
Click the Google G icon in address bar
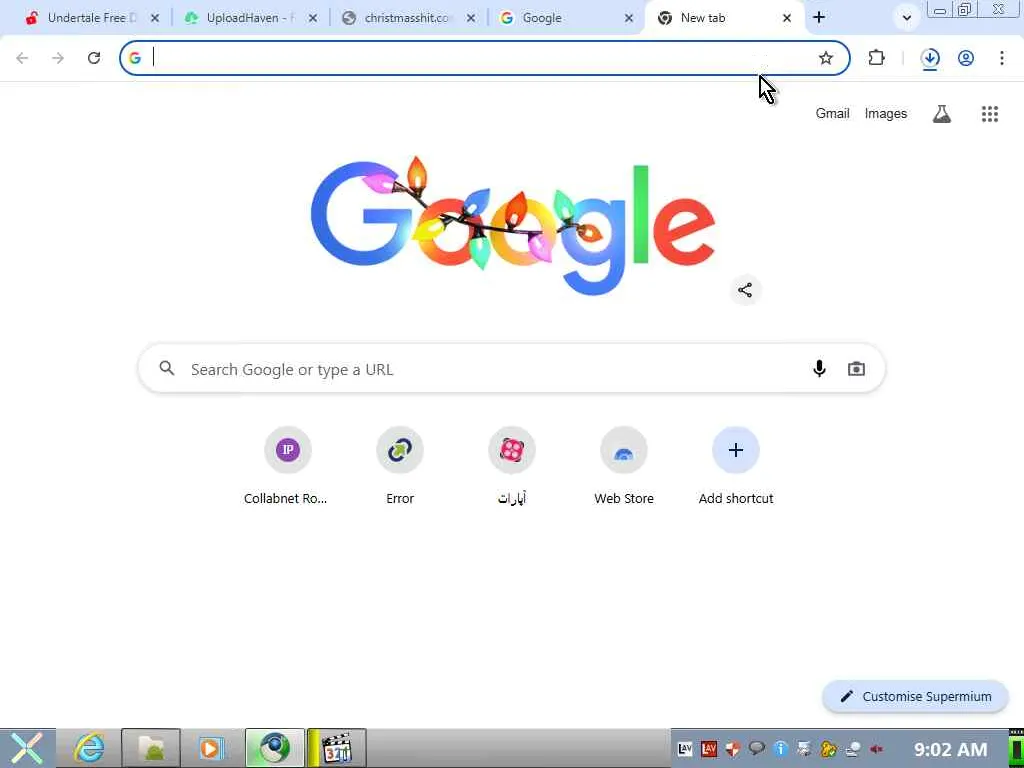(x=135, y=58)
